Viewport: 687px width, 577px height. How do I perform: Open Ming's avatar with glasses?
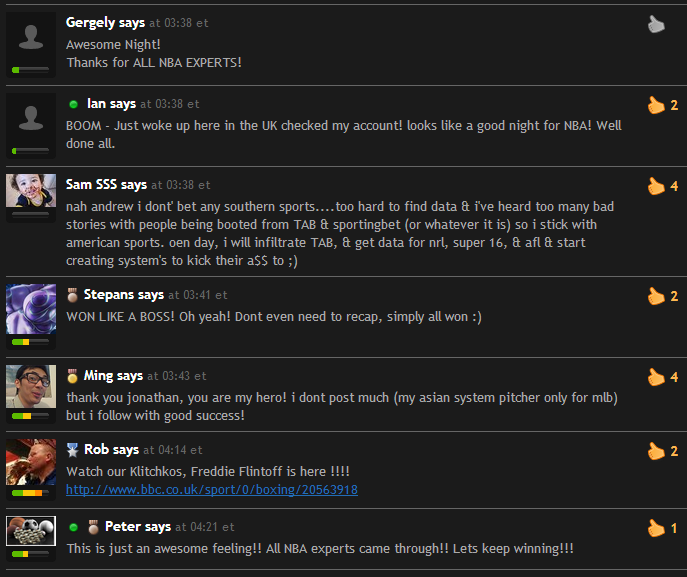(x=31, y=387)
